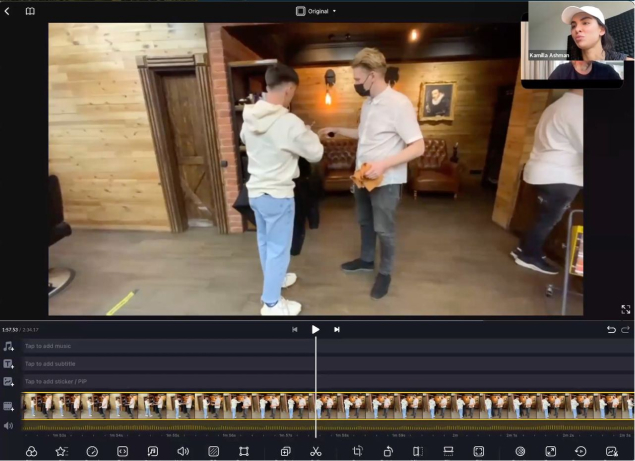Click the timeline playhead marker
The width and height of the screenshot is (635, 461).
(316, 387)
